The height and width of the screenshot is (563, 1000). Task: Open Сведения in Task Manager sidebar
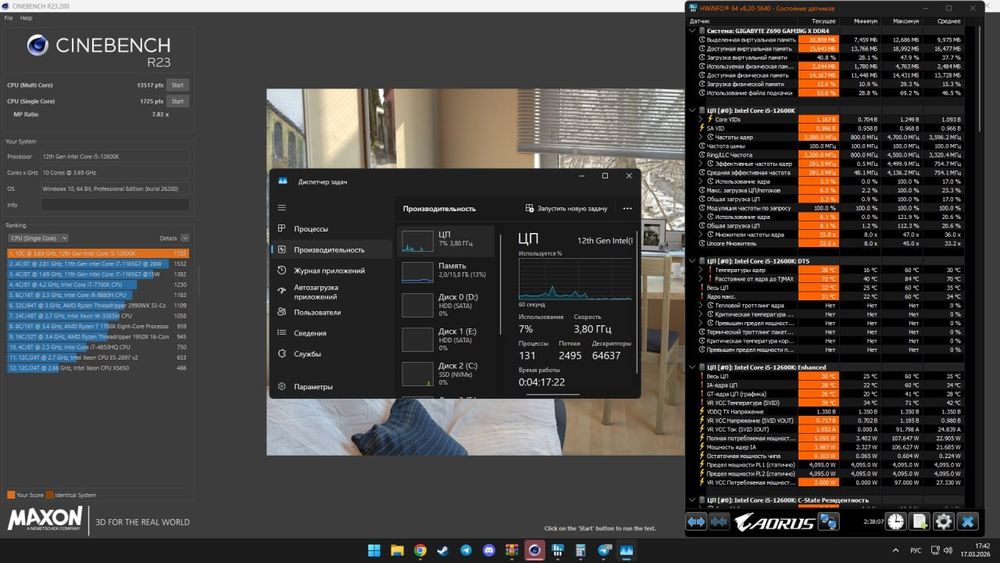[x=330, y=333]
